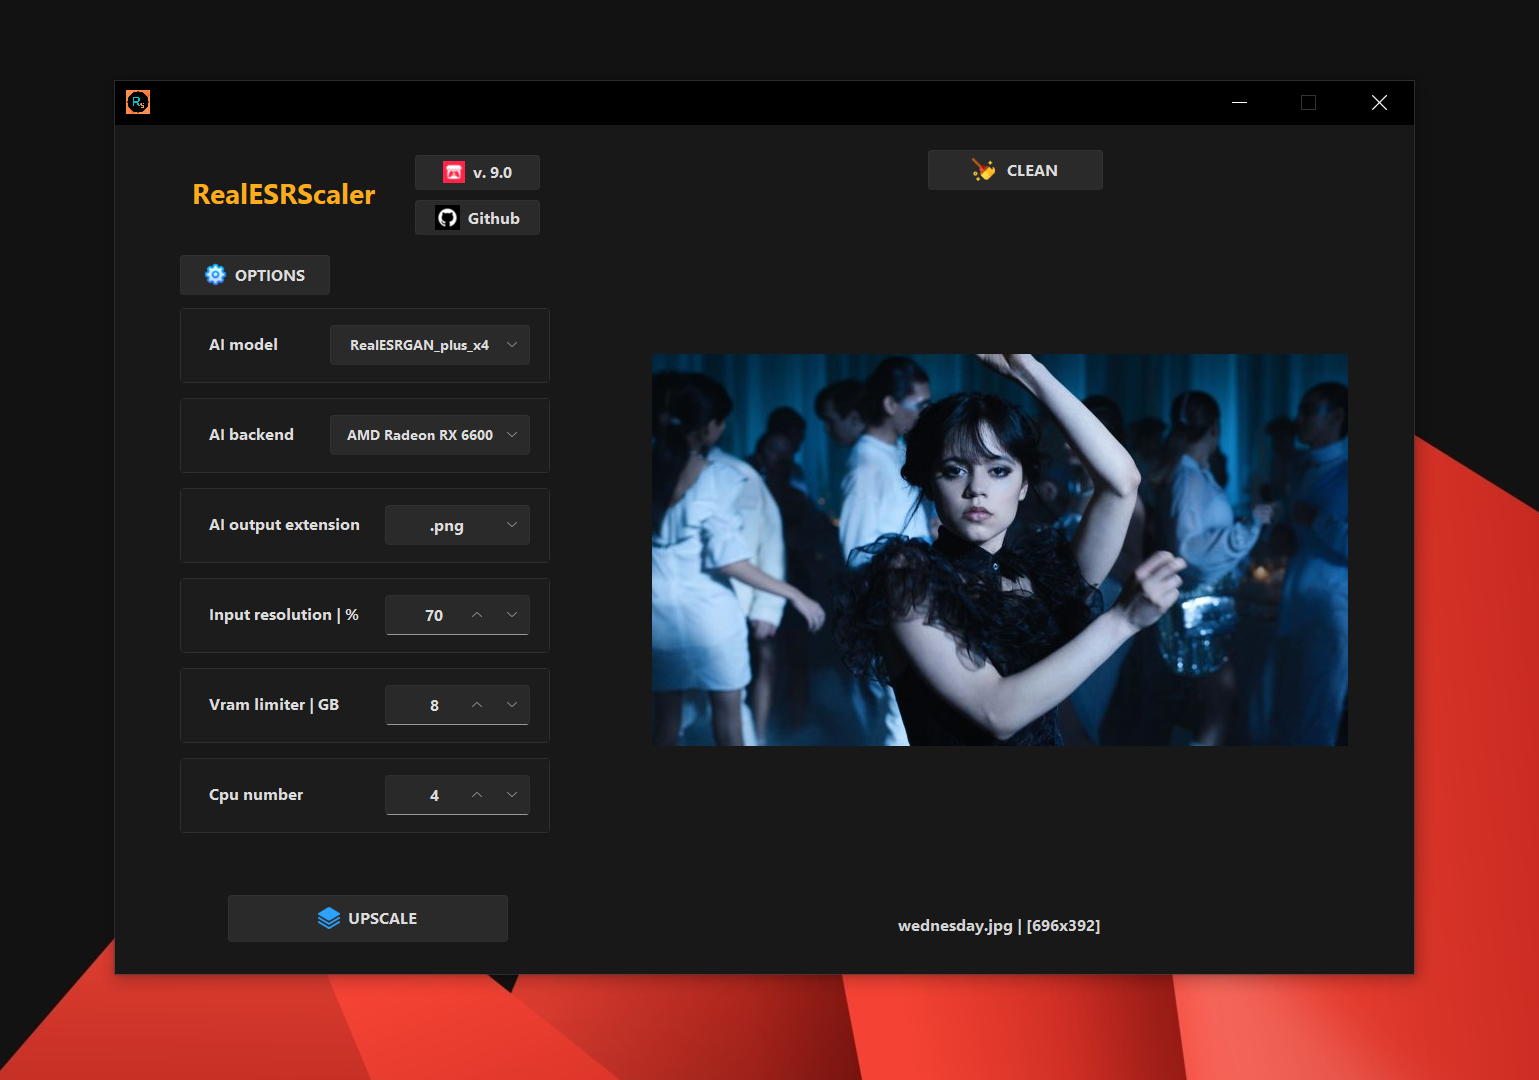Click the blue gear icon beside OPTIONS
The image size is (1539, 1080).
click(x=215, y=274)
